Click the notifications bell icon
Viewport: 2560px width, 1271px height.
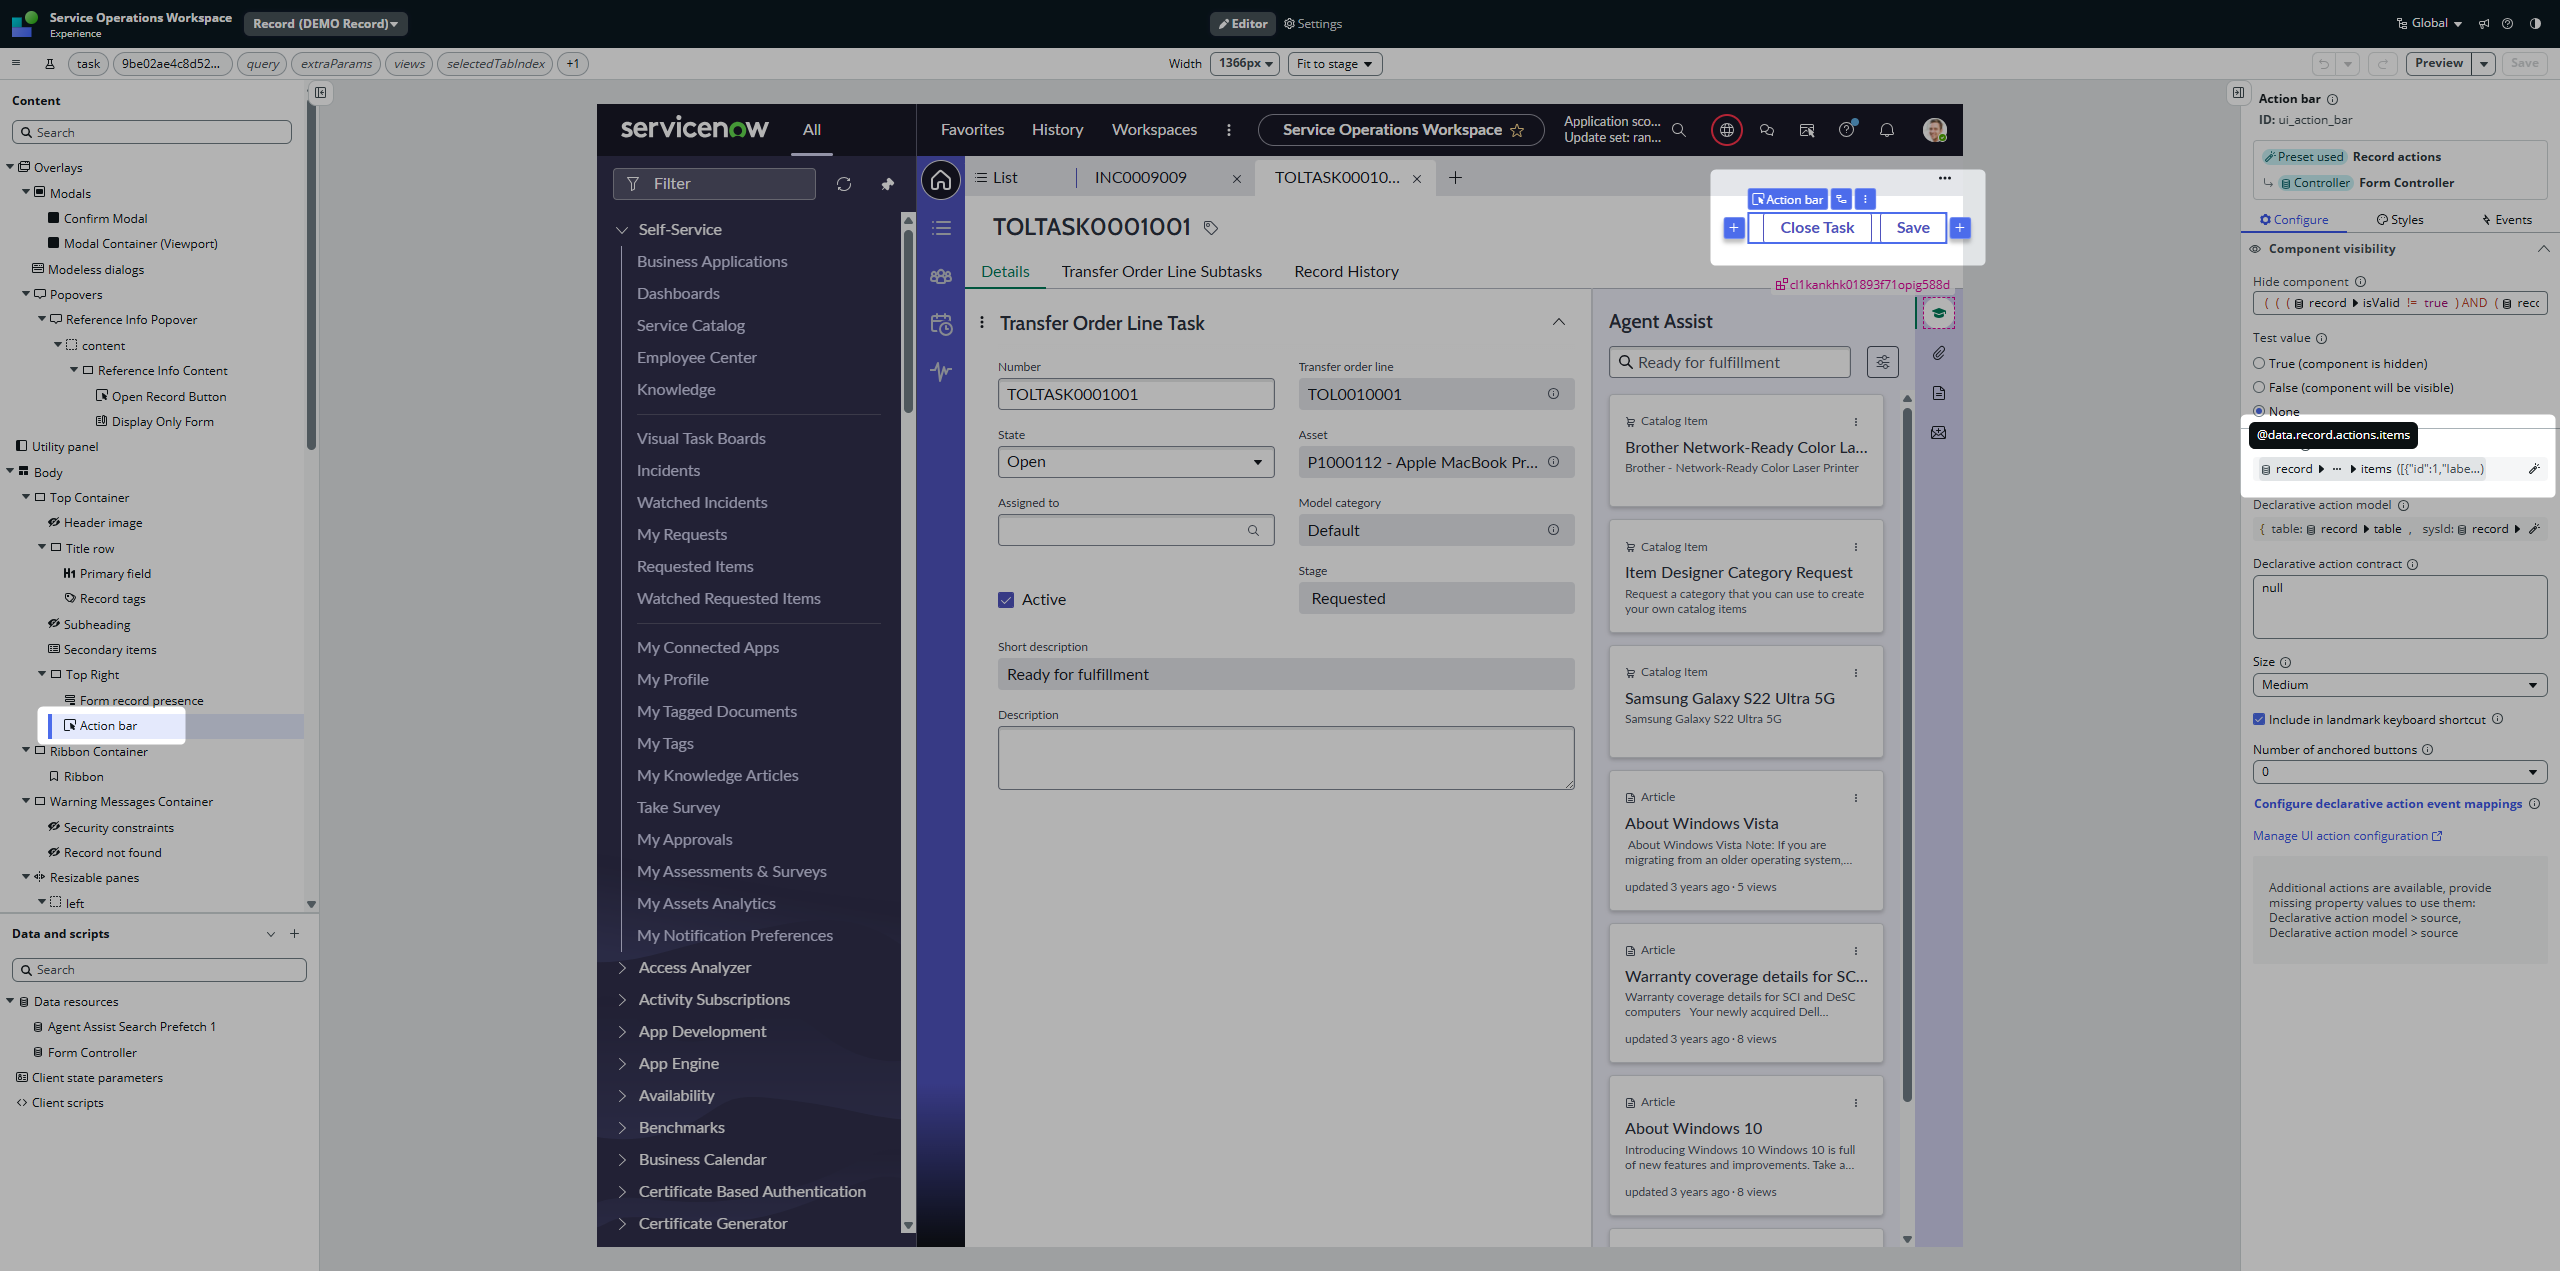[1887, 130]
